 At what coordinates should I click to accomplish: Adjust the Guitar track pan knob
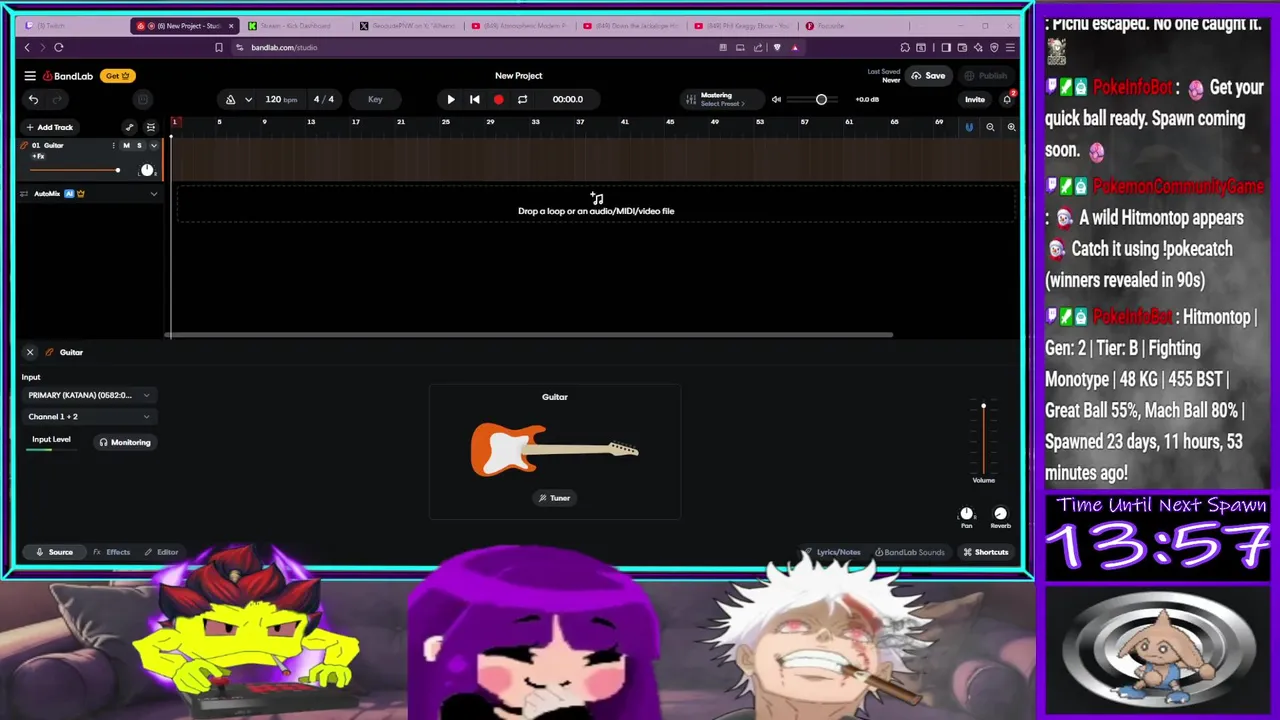(x=147, y=170)
